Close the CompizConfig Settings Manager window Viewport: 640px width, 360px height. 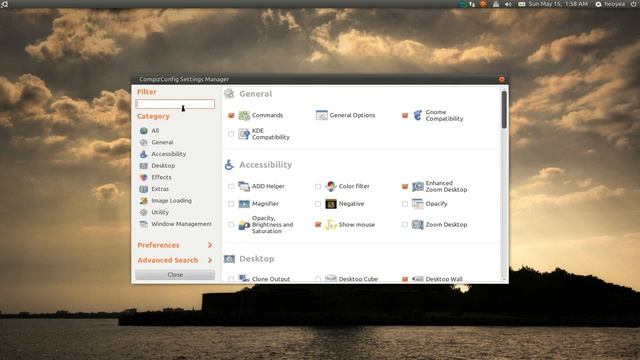(x=502, y=79)
